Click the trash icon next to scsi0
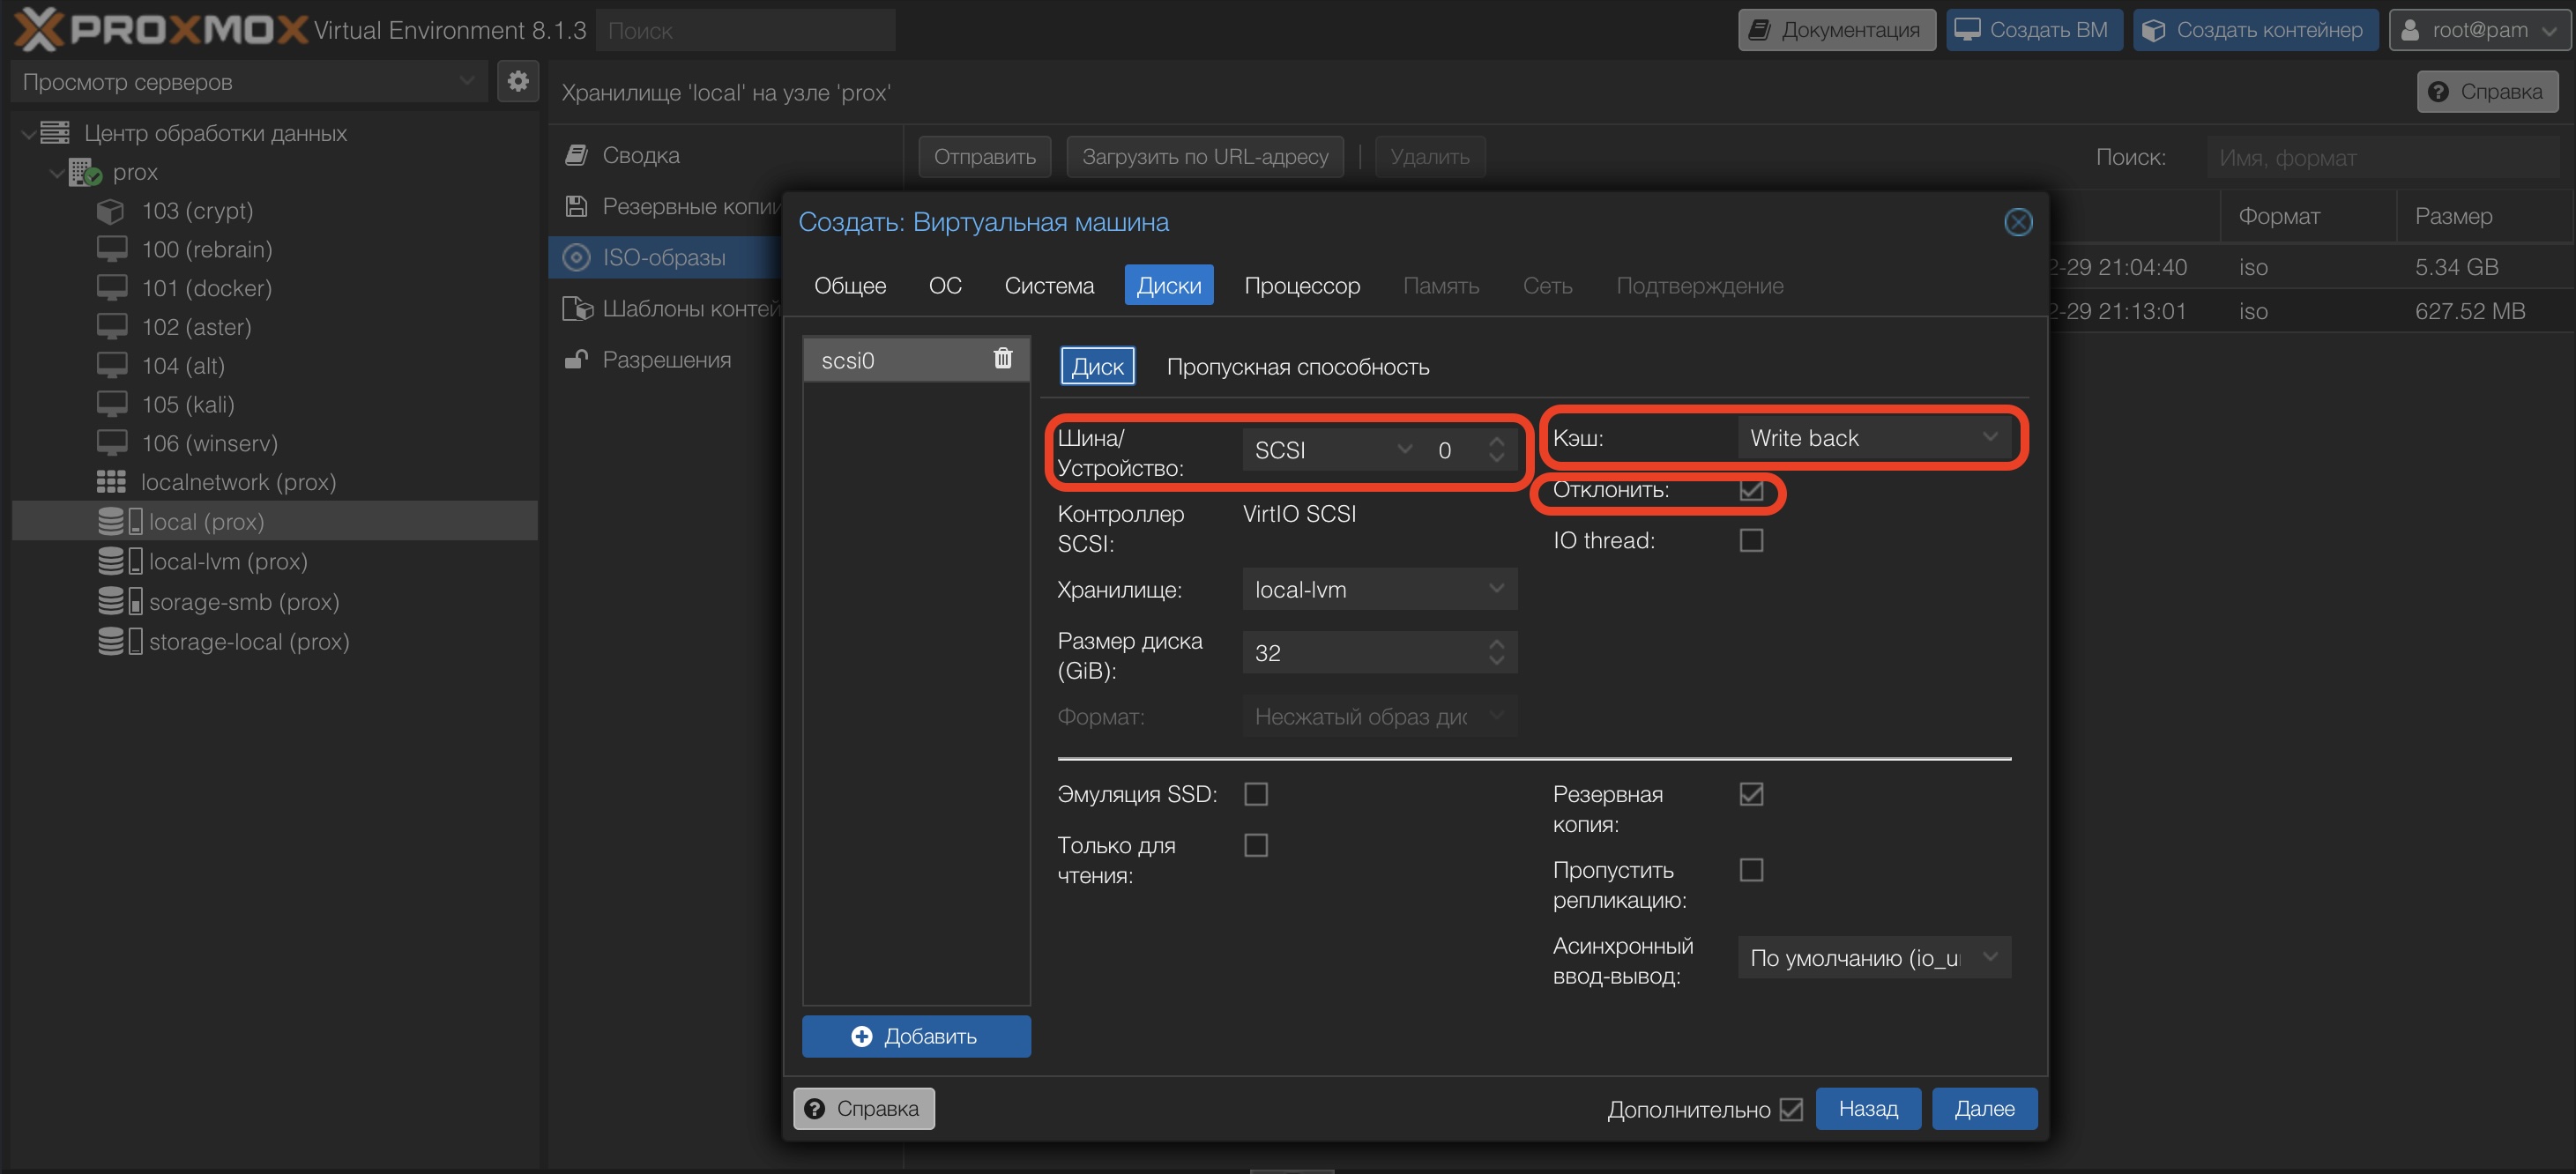Viewport: 2576px width, 1174px height. pos(1003,359)
